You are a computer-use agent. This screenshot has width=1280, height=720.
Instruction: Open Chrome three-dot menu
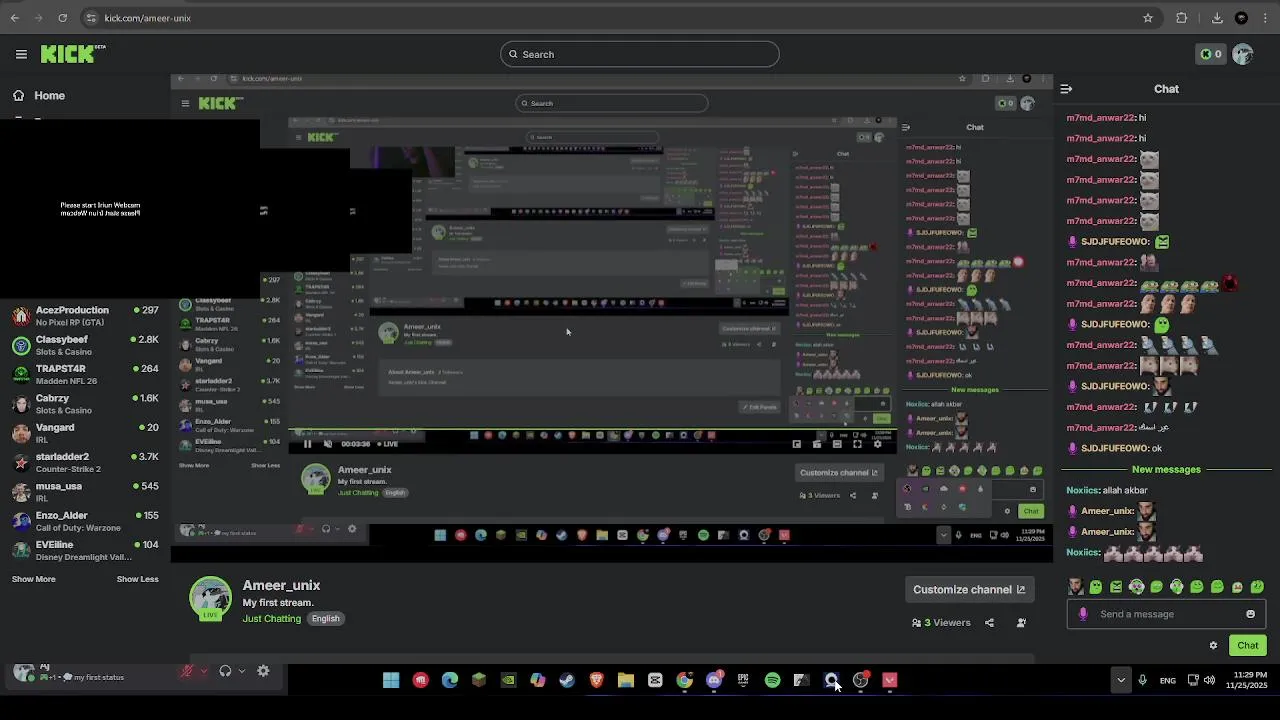(1266, 18)
